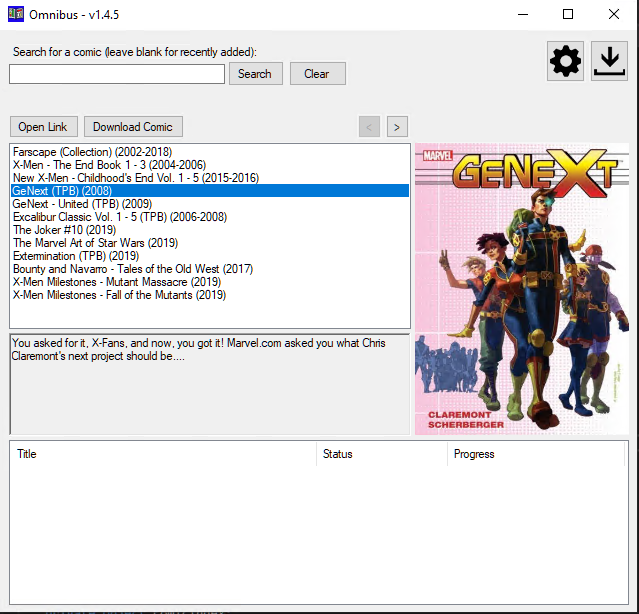The width and height of the screenshot is (639, 614).
Task: Select Excalibur Classic Vol. 1 - 5 entry
Action: point(210,217)
